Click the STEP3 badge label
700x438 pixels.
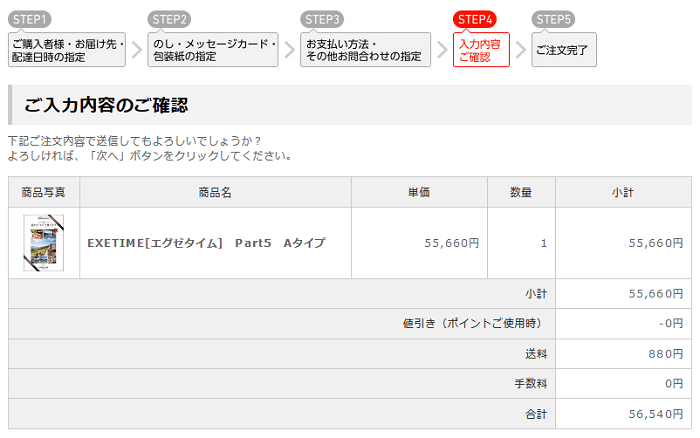(323, 19)
